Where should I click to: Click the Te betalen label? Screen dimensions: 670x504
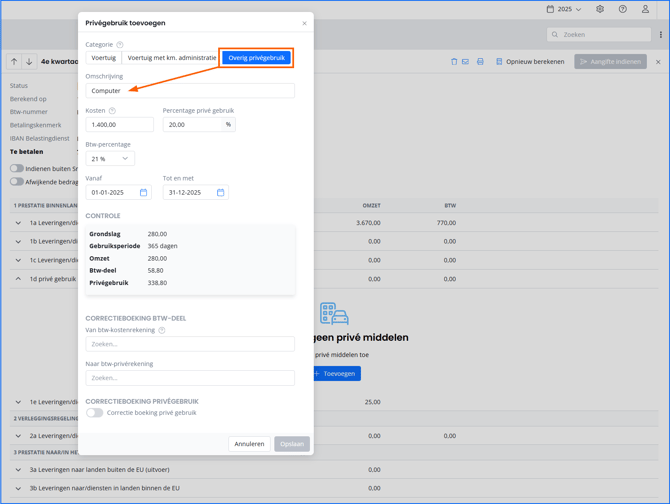pyautogui.click(x=26, y=152)
